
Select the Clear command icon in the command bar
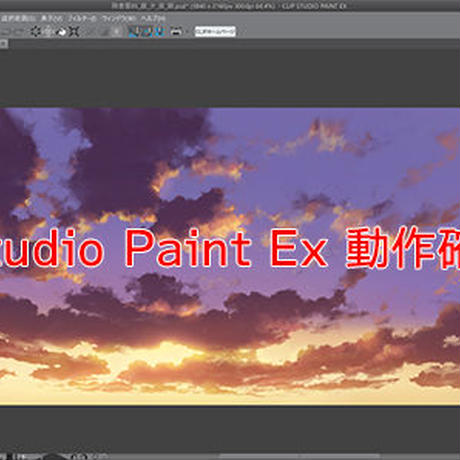[x=36, y=32]
